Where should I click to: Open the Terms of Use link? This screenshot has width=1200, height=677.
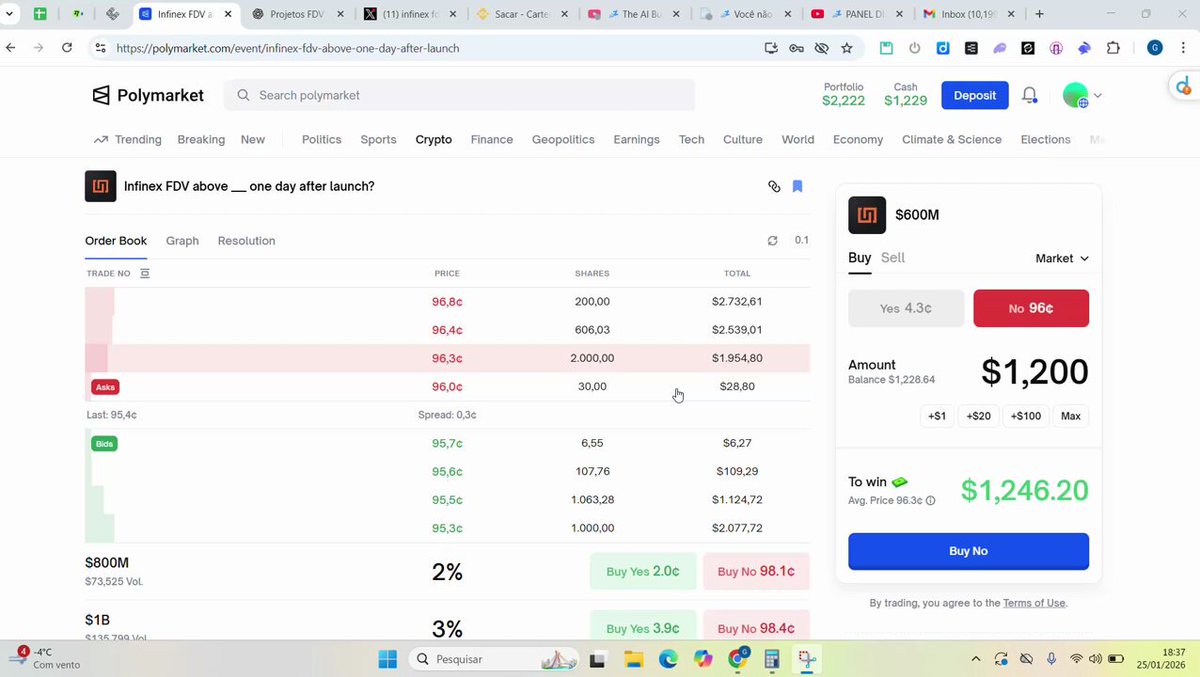coord(1034,603)
